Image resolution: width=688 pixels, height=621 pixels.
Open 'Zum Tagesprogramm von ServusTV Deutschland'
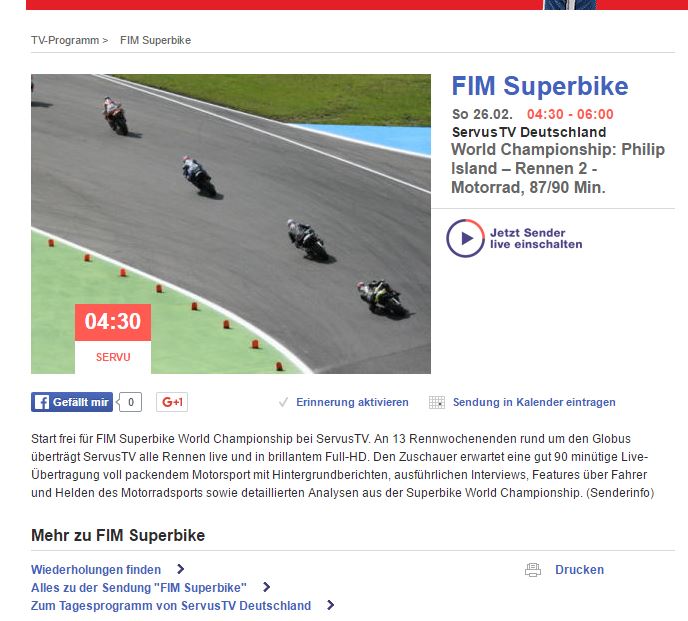click(171, 606)
